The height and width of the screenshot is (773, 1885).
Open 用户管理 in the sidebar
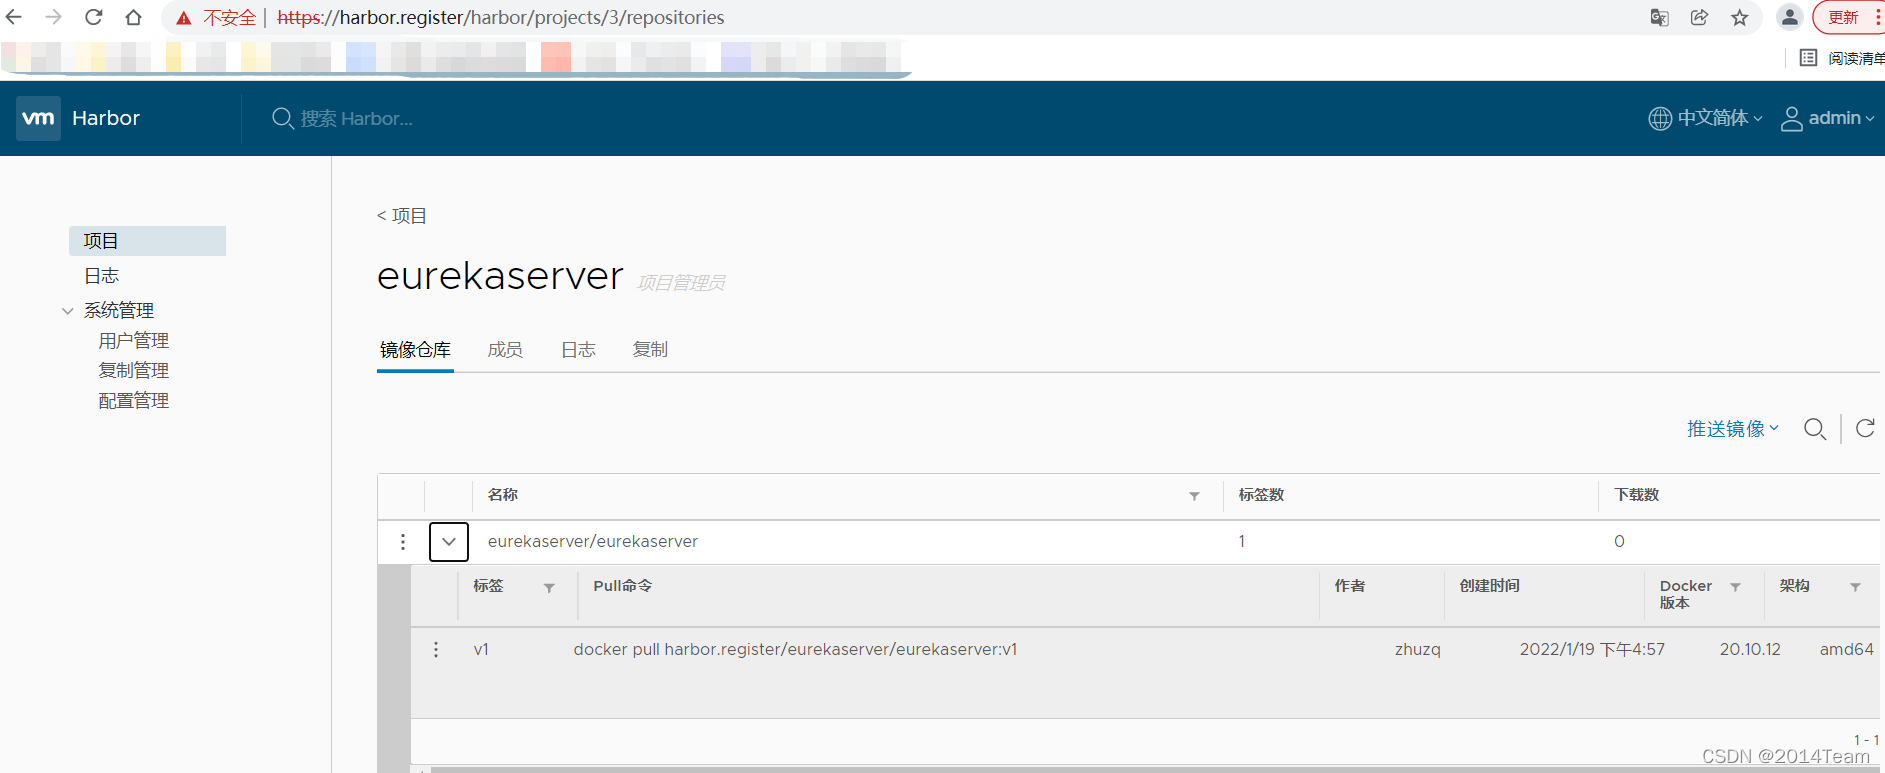(x=134, y=341)
